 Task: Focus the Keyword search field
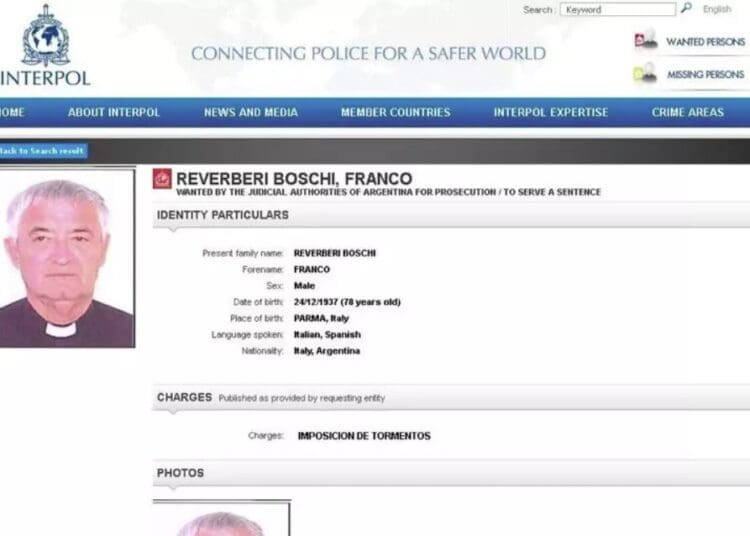618,10
